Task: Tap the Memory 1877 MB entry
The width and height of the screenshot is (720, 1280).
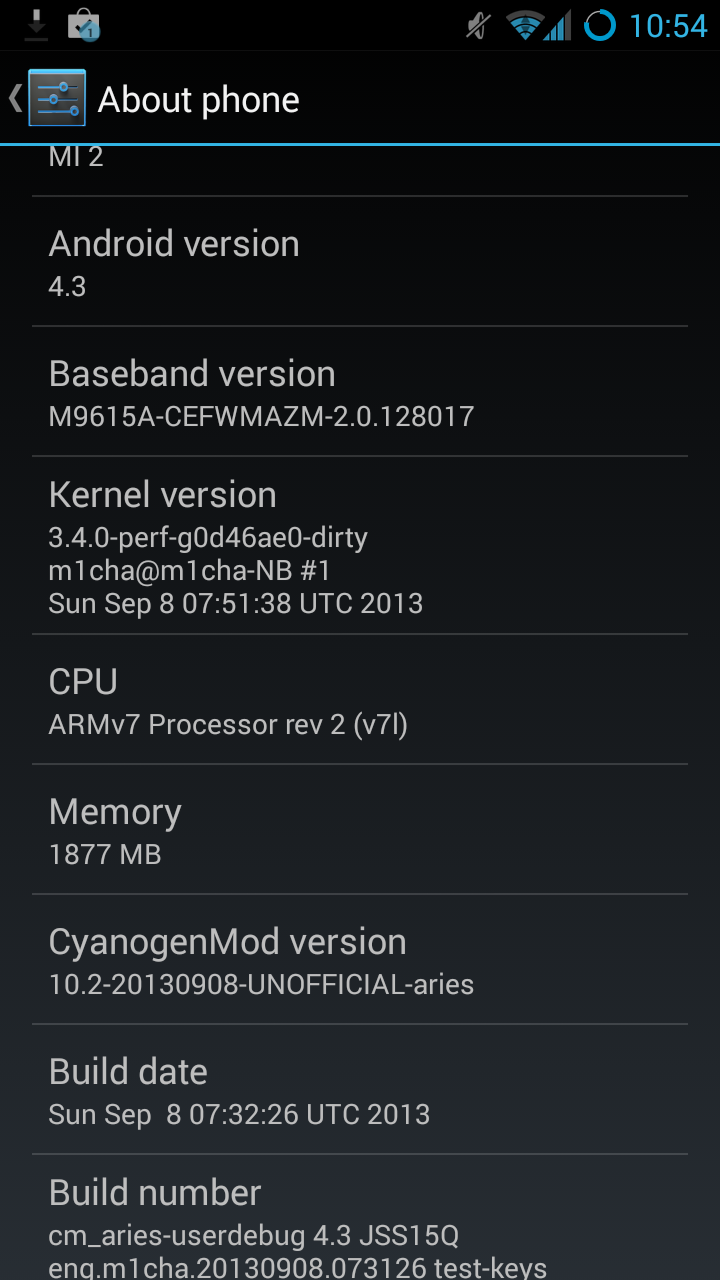Action: pyautogui.click(x=360, y=830)
